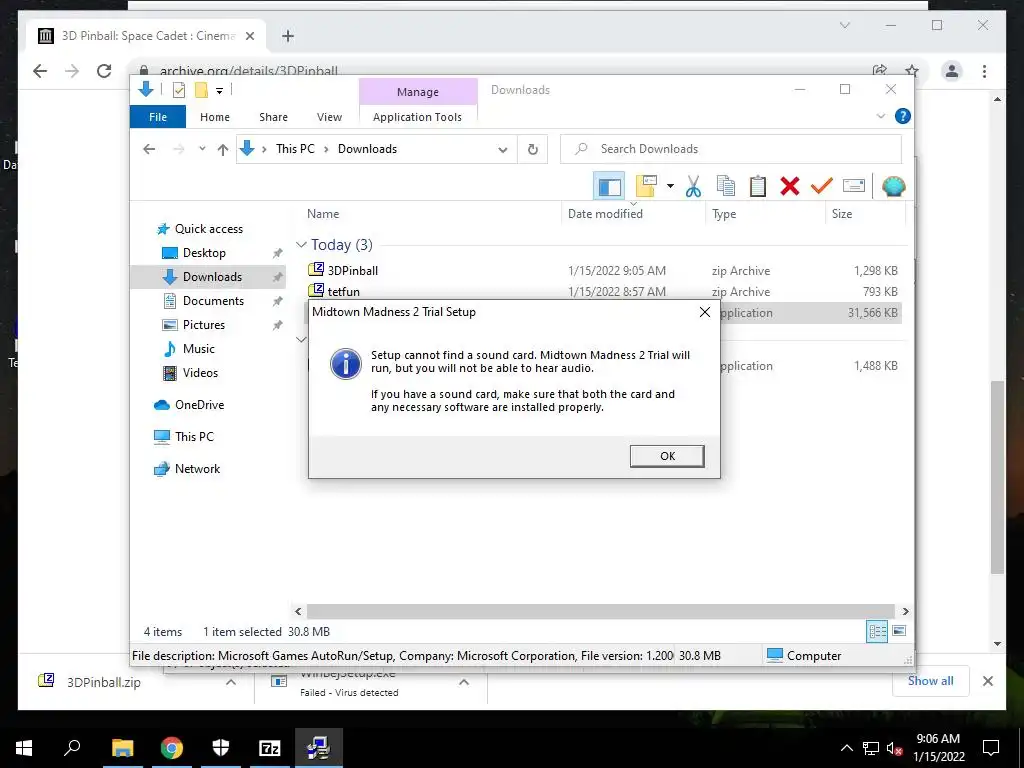
Task: Select Pictures in navigation pane
Action: pos(203,325)
